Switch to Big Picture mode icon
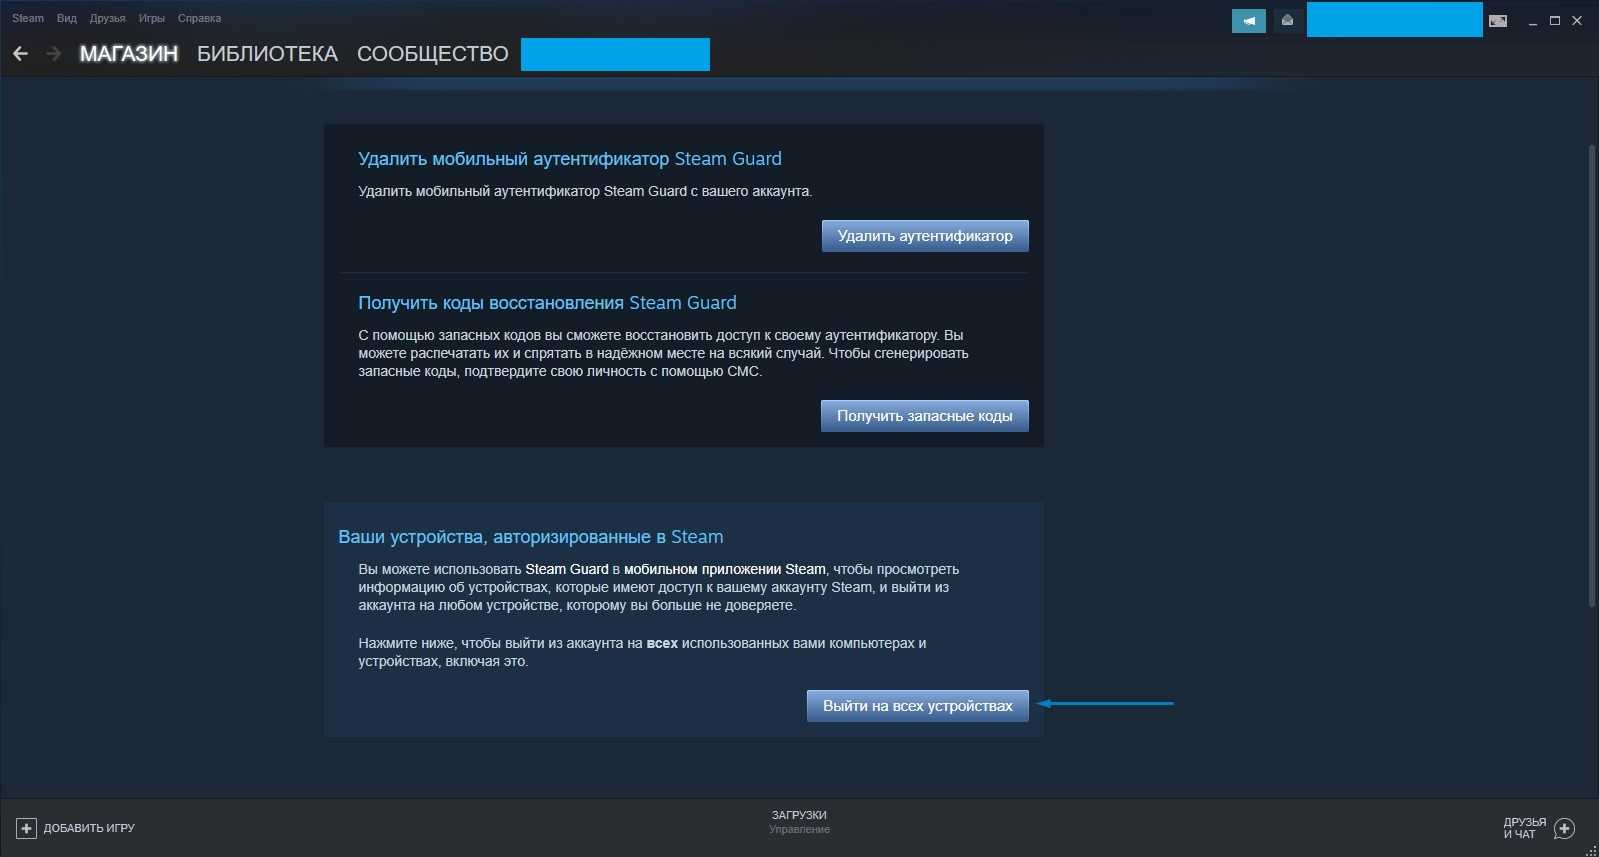 (1497, 20)
